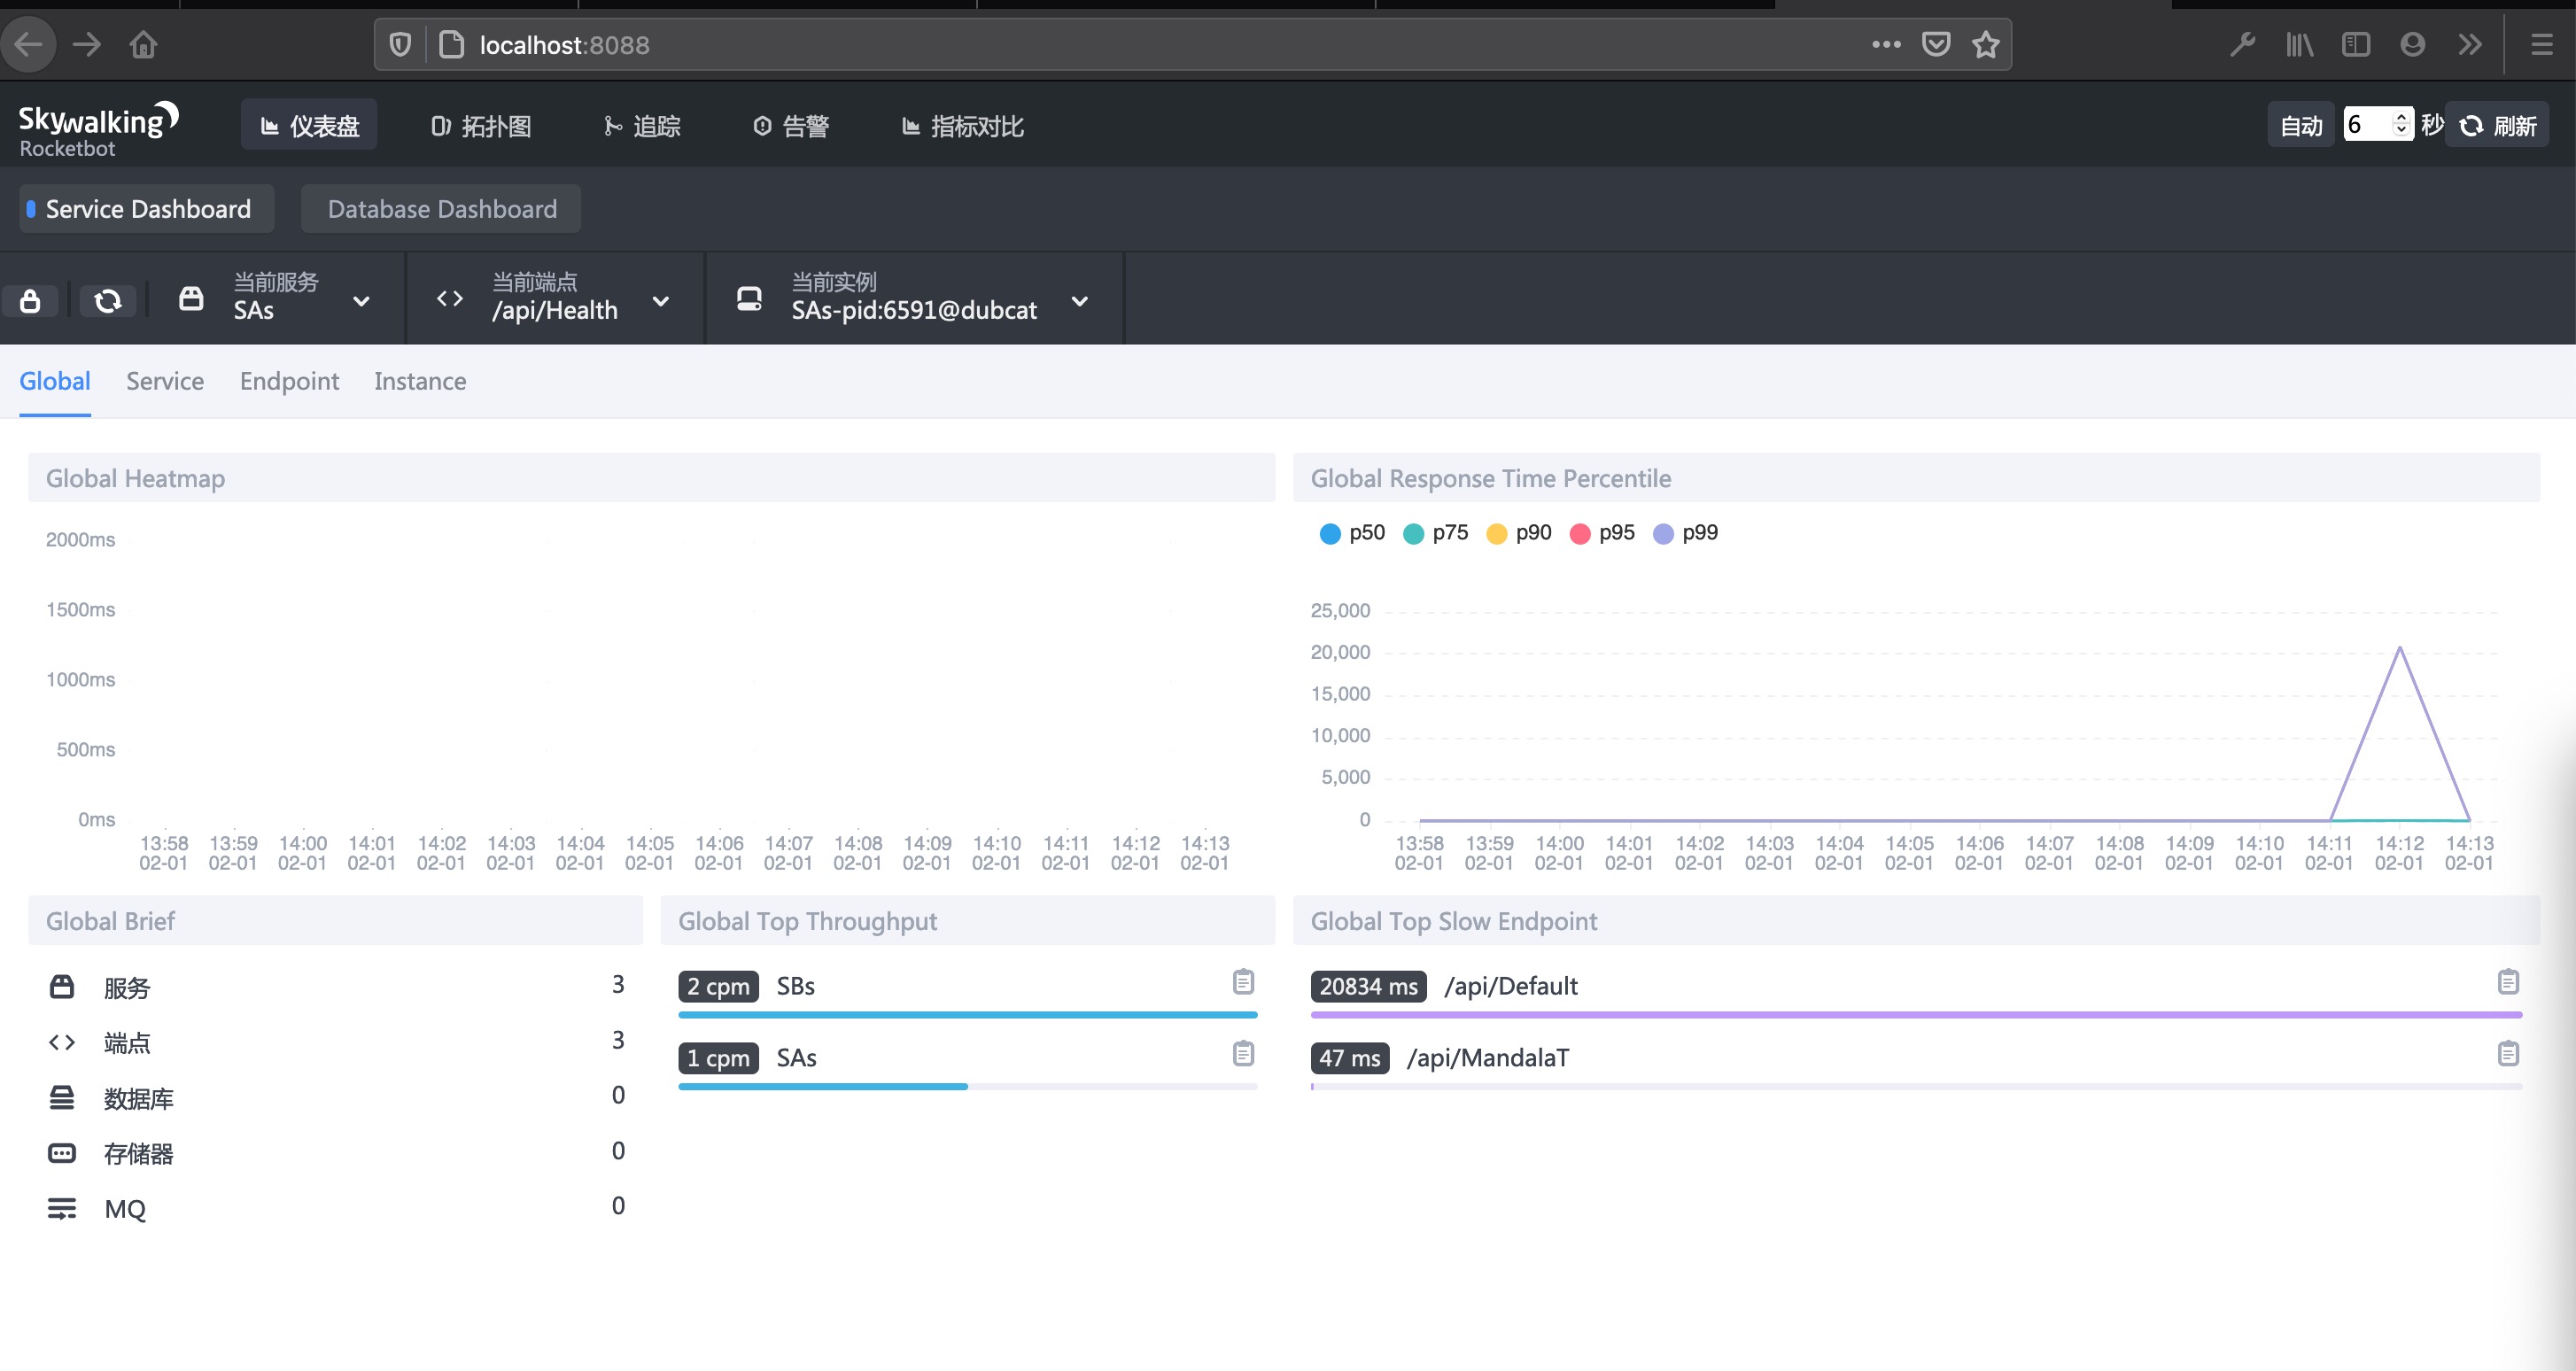Click the 2 cpm badge
The width and height of the screenshot is (2576, 1371).
tap(718, 986)
